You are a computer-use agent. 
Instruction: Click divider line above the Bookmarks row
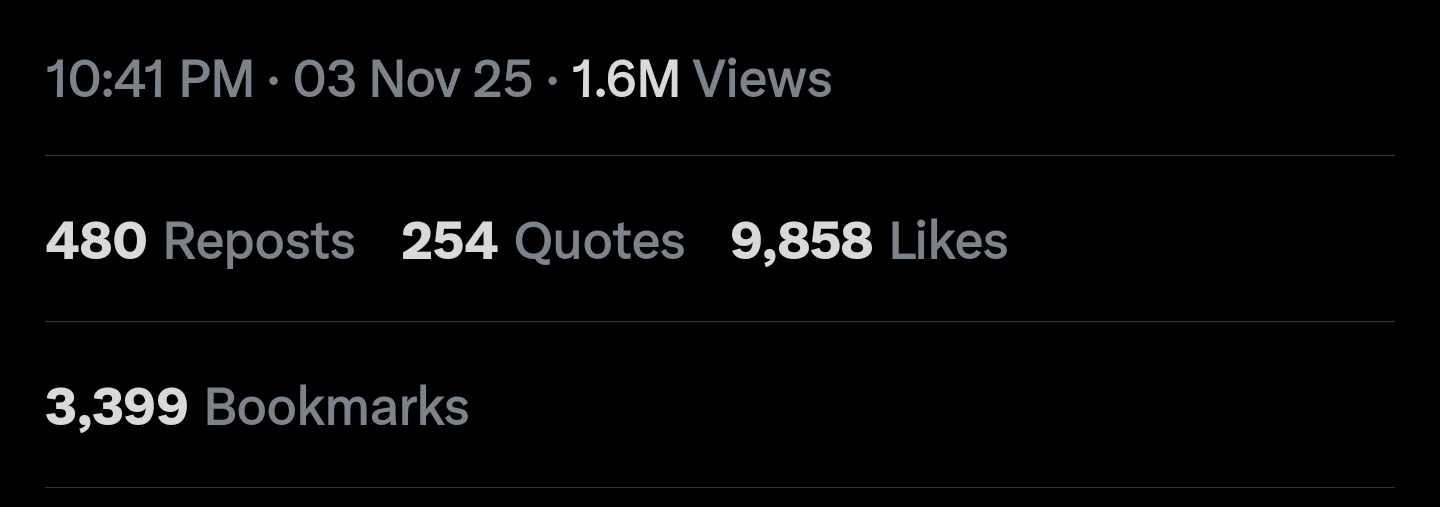(x=720, y=321)
